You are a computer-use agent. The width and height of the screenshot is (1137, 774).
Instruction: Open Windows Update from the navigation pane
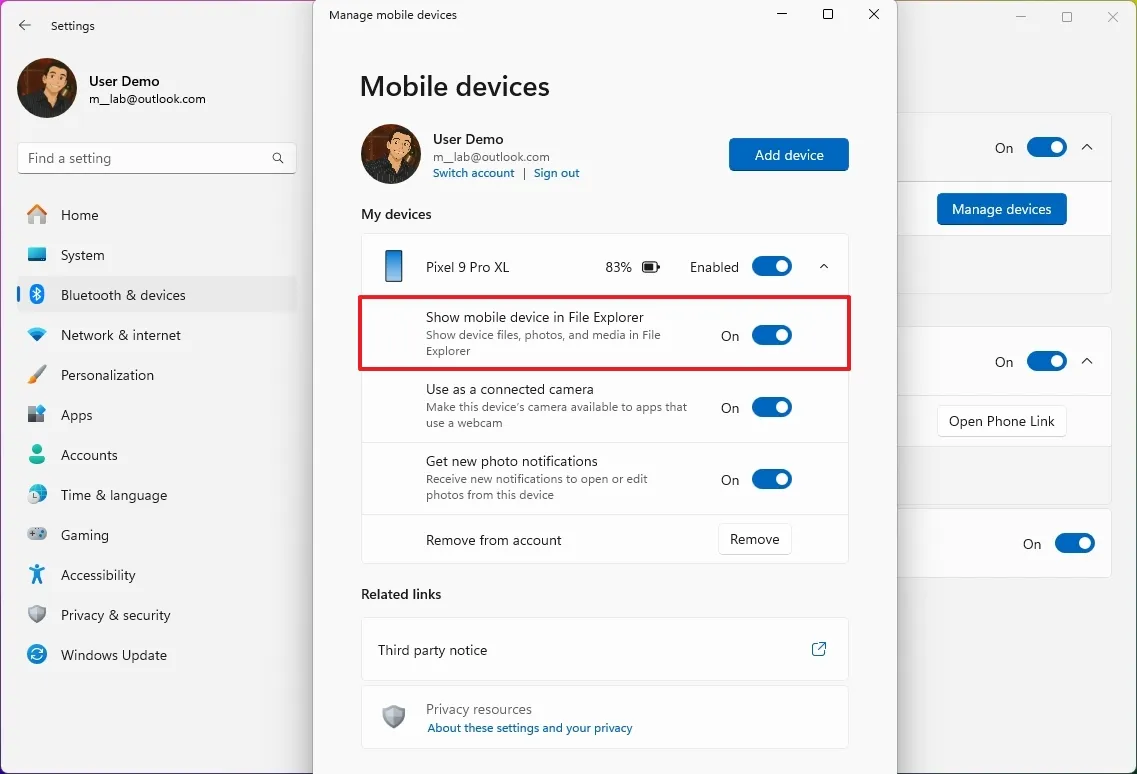coord(36,655)
